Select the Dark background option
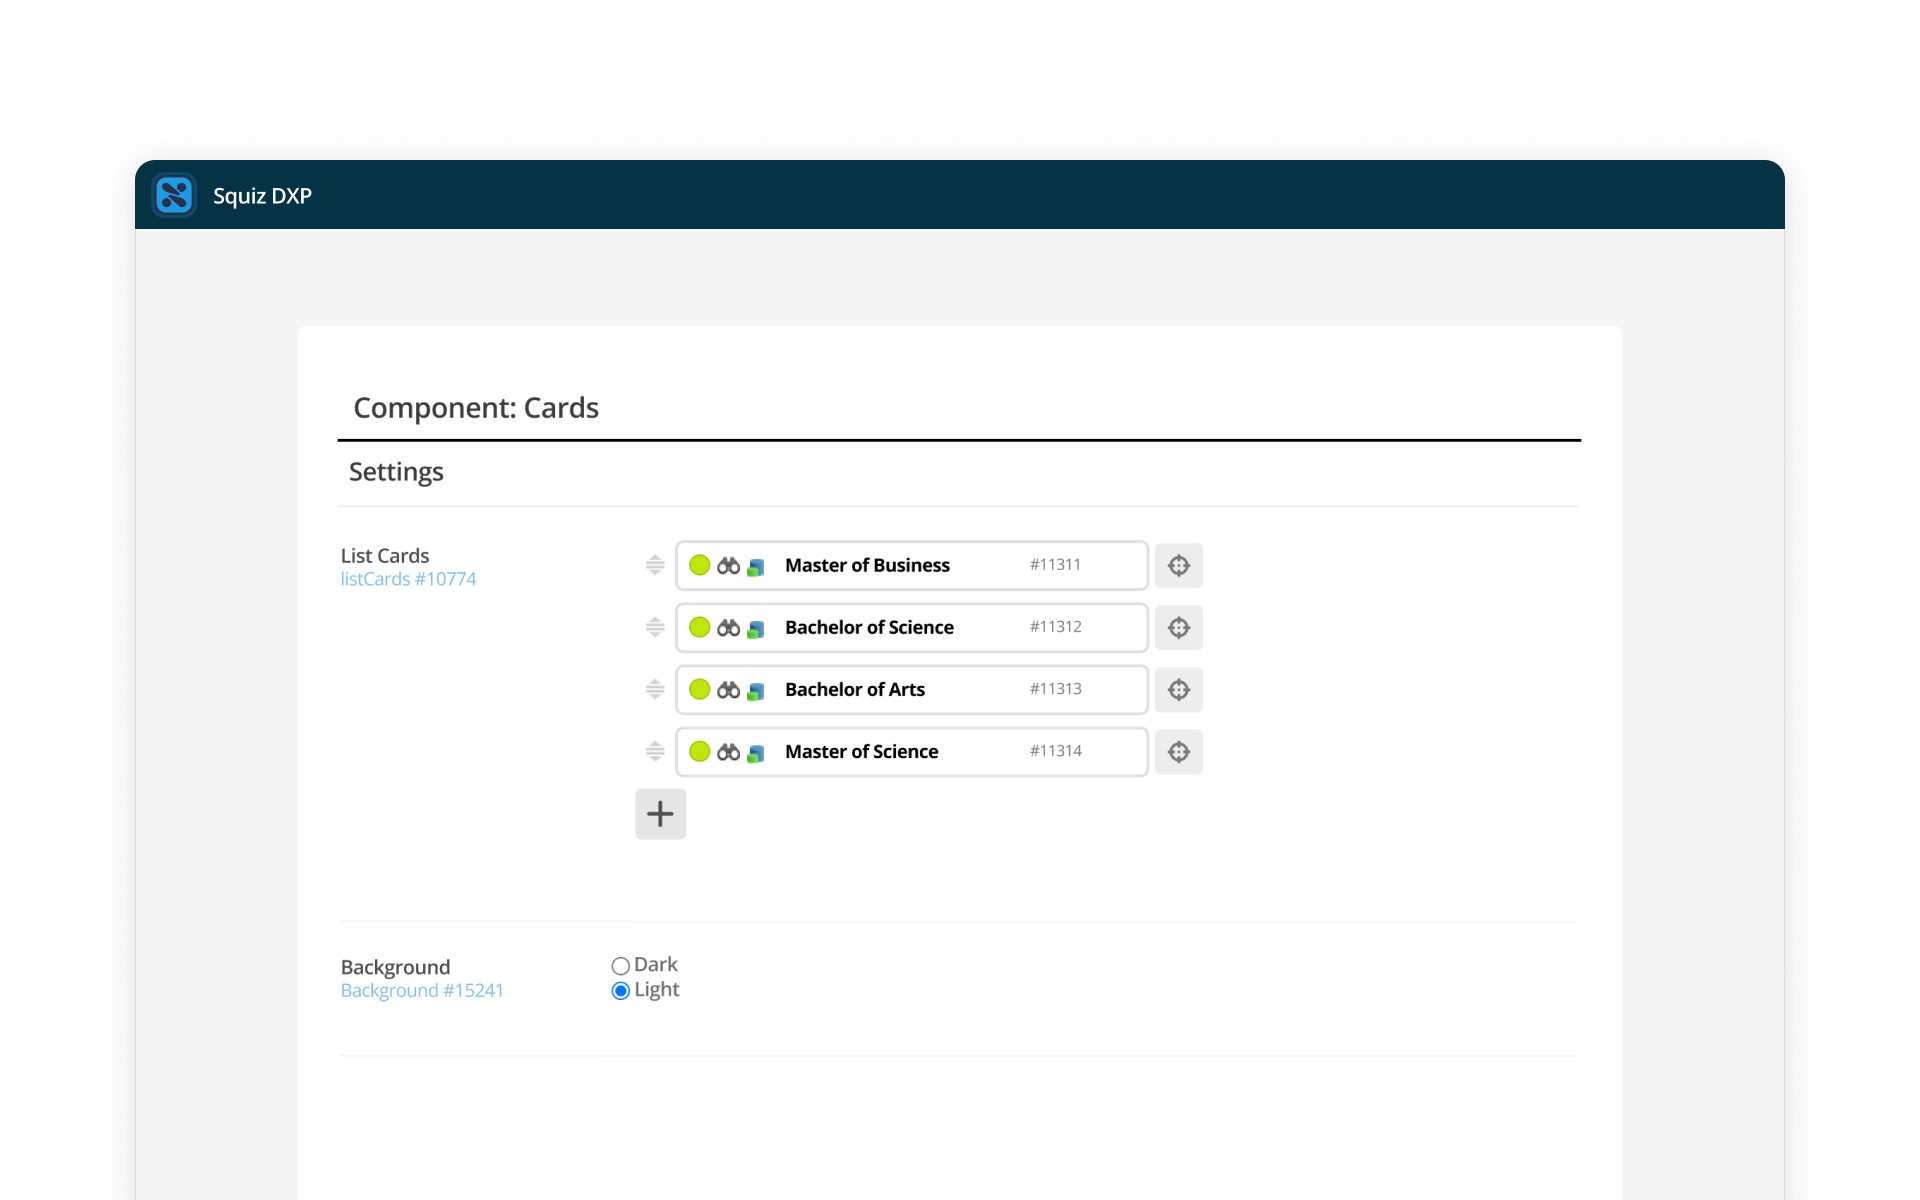 pos(620,966)
